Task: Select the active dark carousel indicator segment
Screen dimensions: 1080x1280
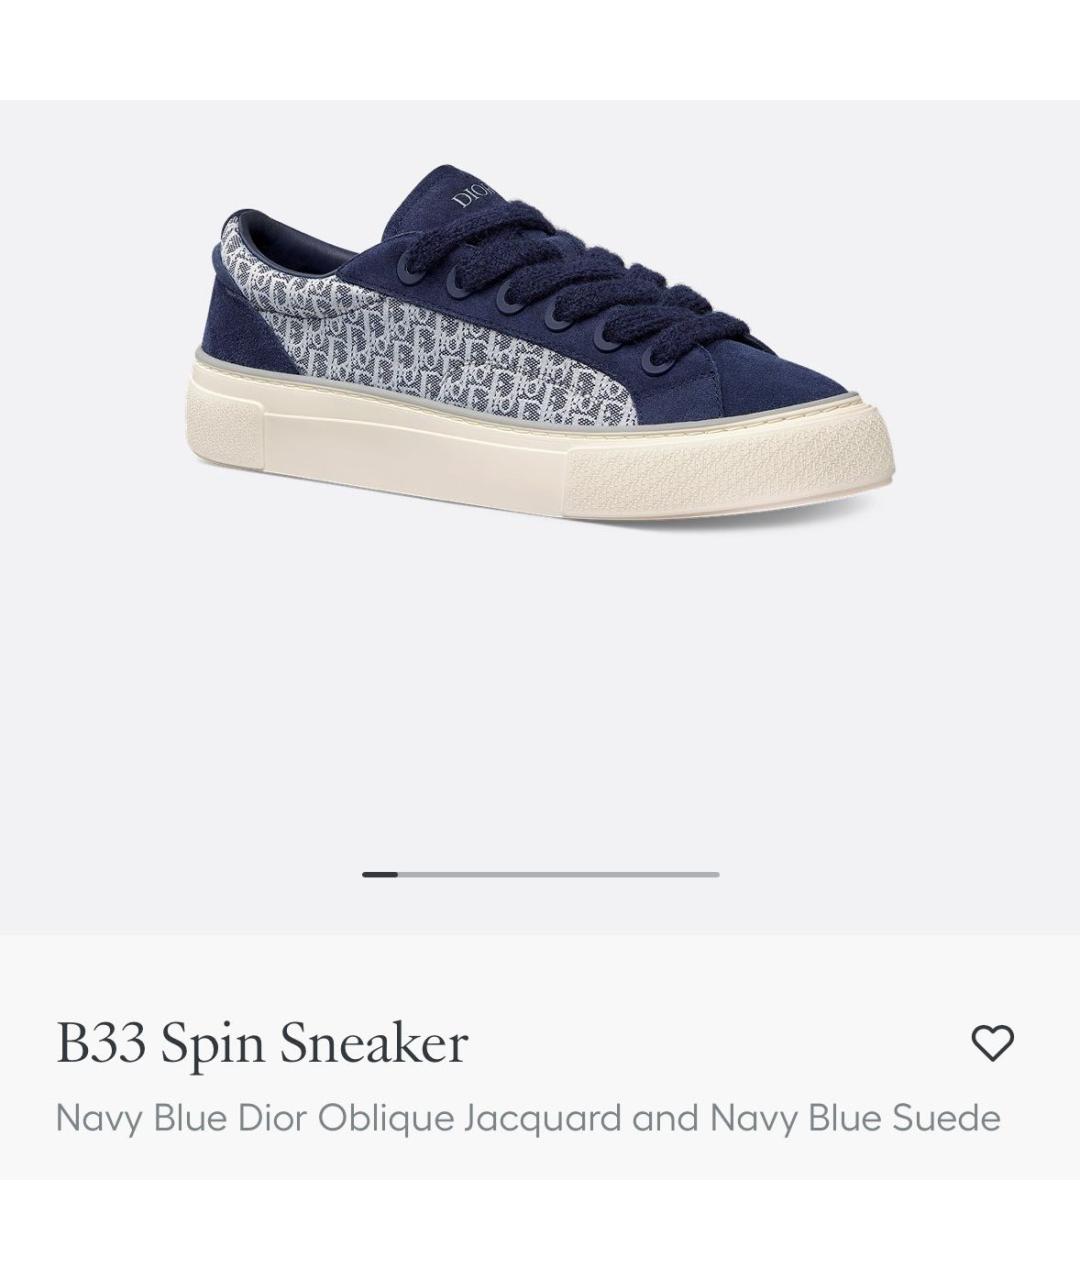Action: [x=380, y=874]
